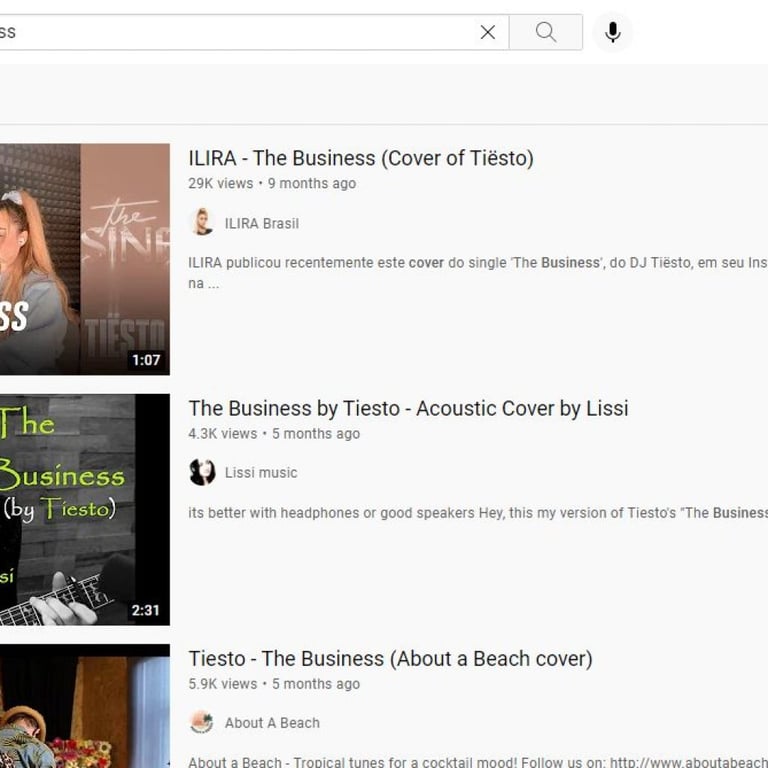Click description 'About a Beach - Tropical tunes'

478,762
